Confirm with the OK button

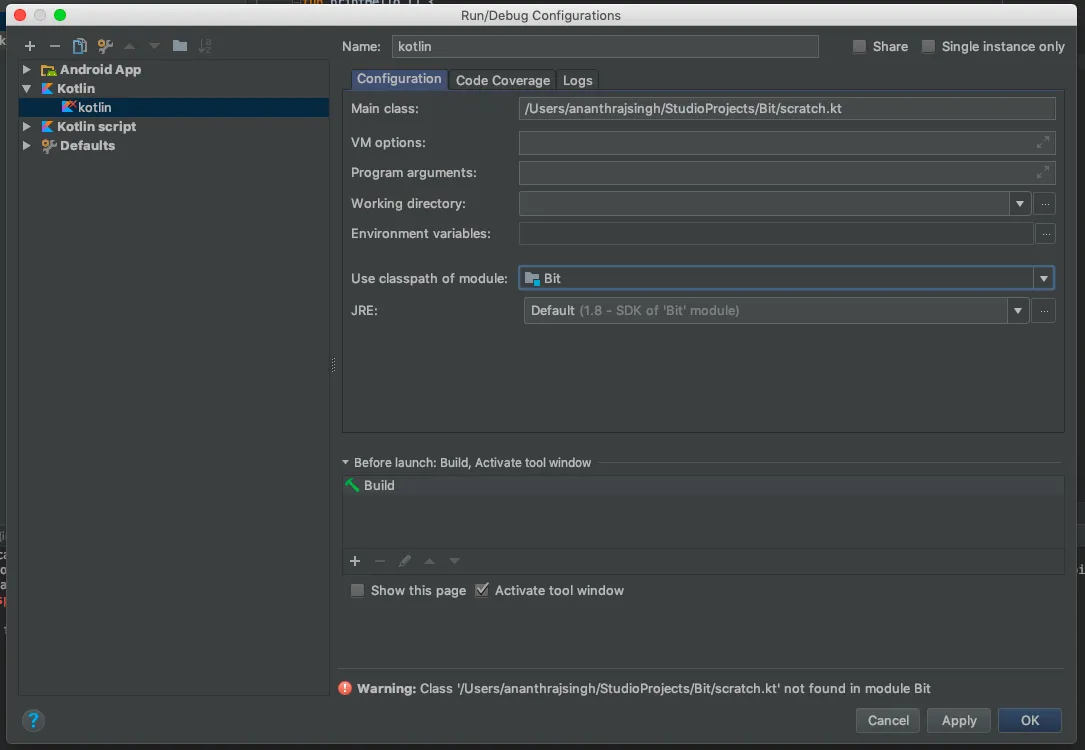coord(1030,720)
